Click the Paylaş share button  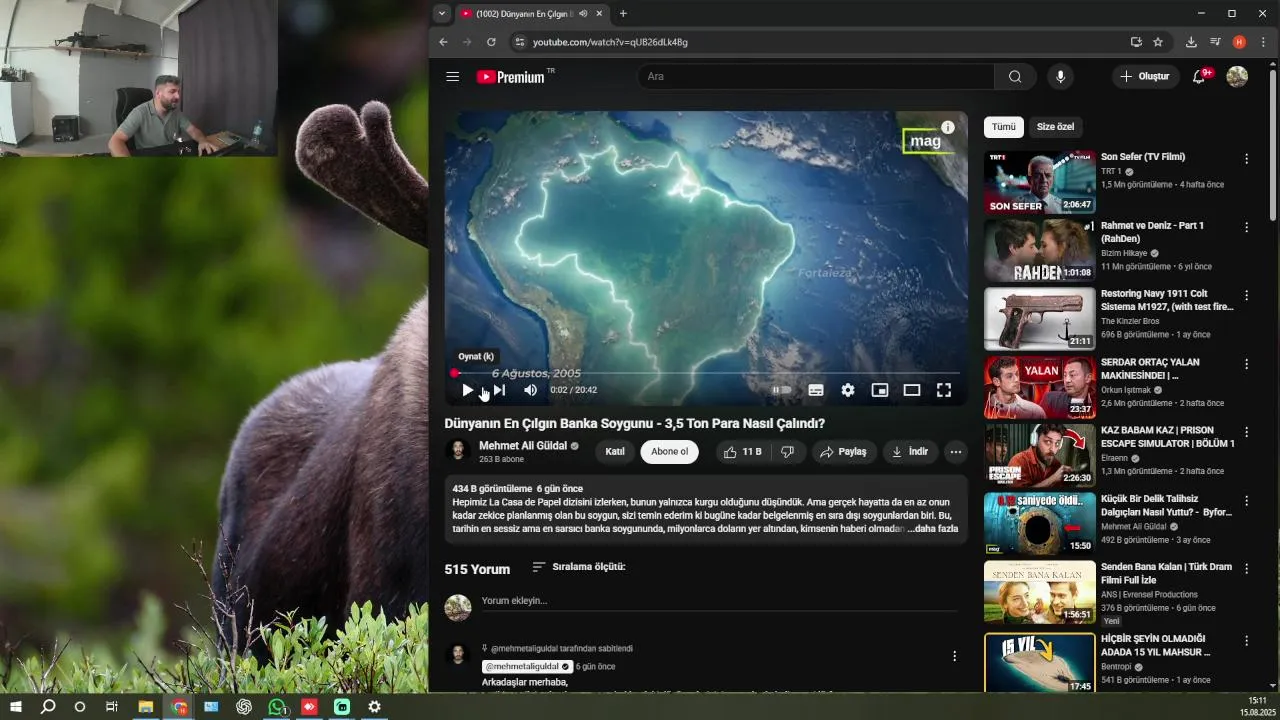point(843,452)
